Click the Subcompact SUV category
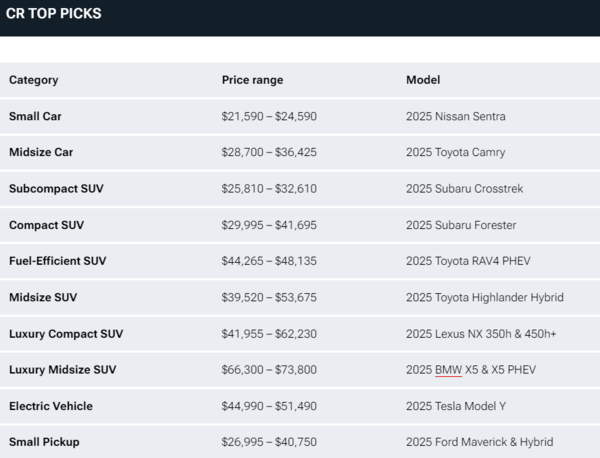600x458 pixels. 56,188
